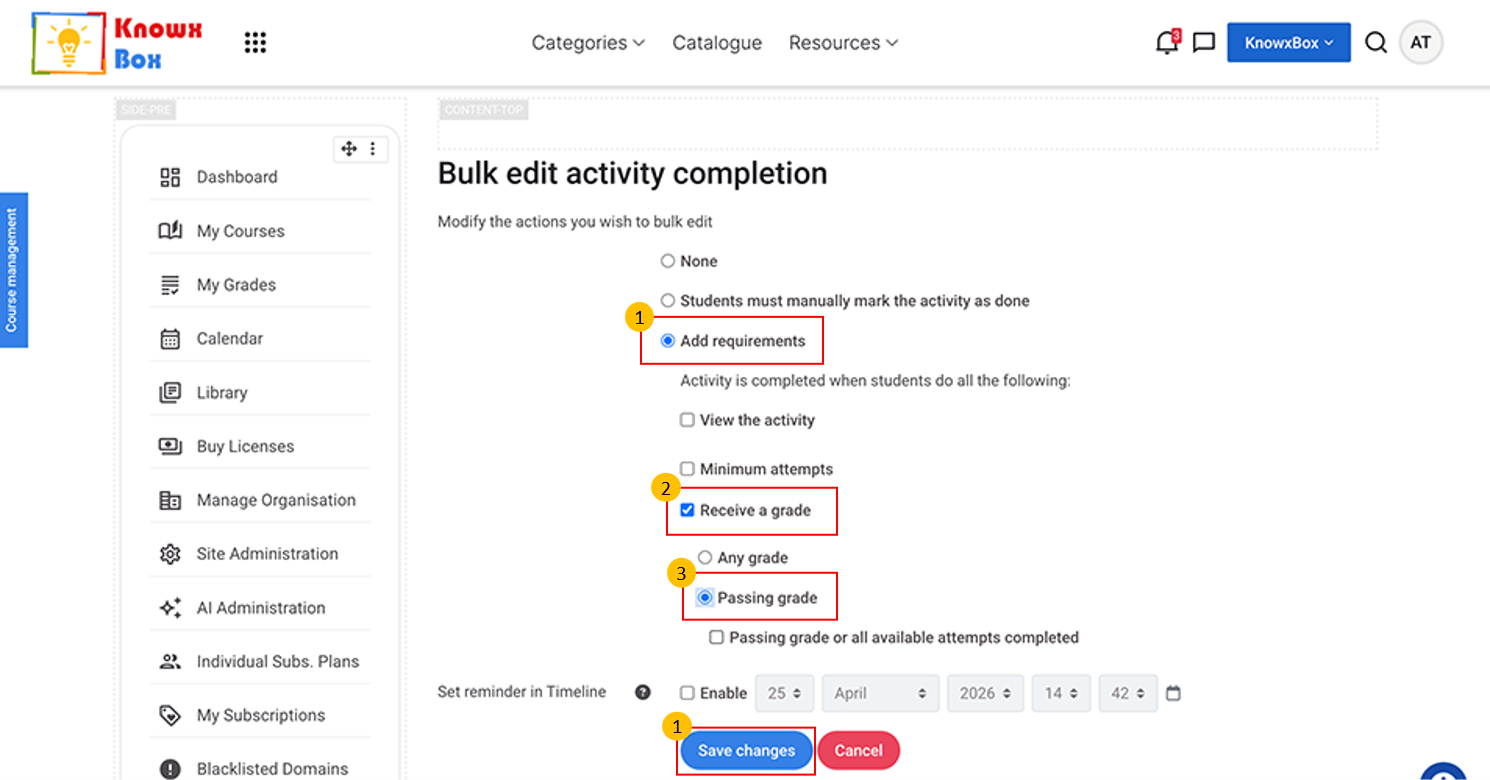Select the Any grade radio option
Screen dimensions: 1490x780
[705, 558]
